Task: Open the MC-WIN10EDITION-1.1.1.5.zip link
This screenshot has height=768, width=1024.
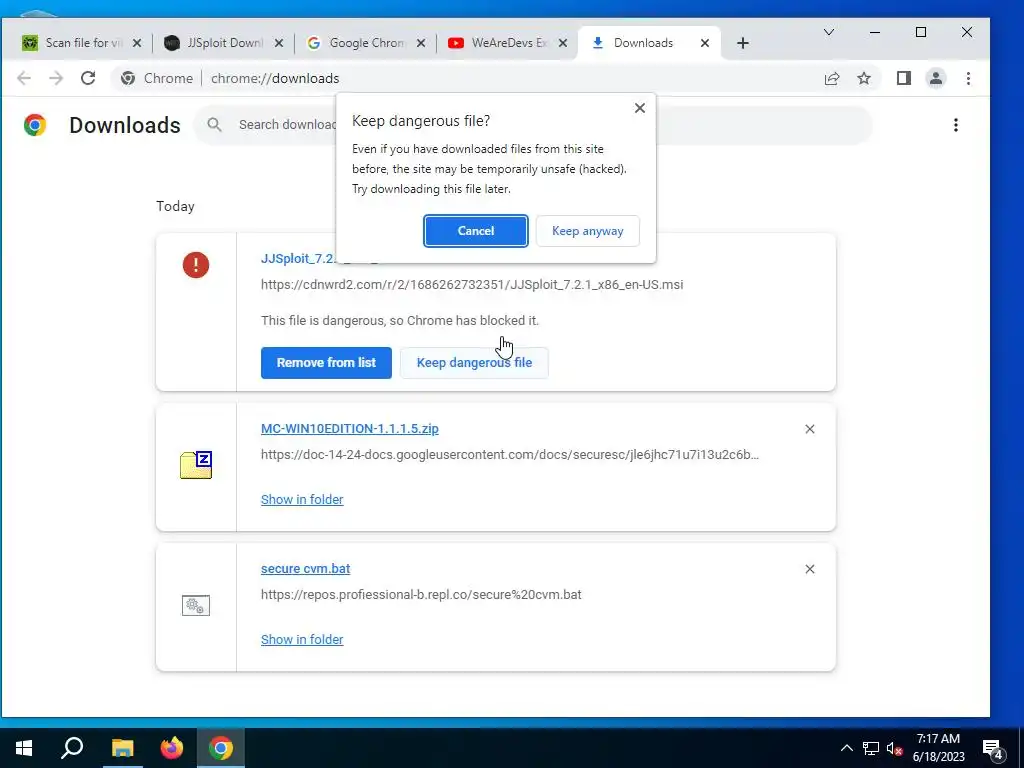Action: 349,428
